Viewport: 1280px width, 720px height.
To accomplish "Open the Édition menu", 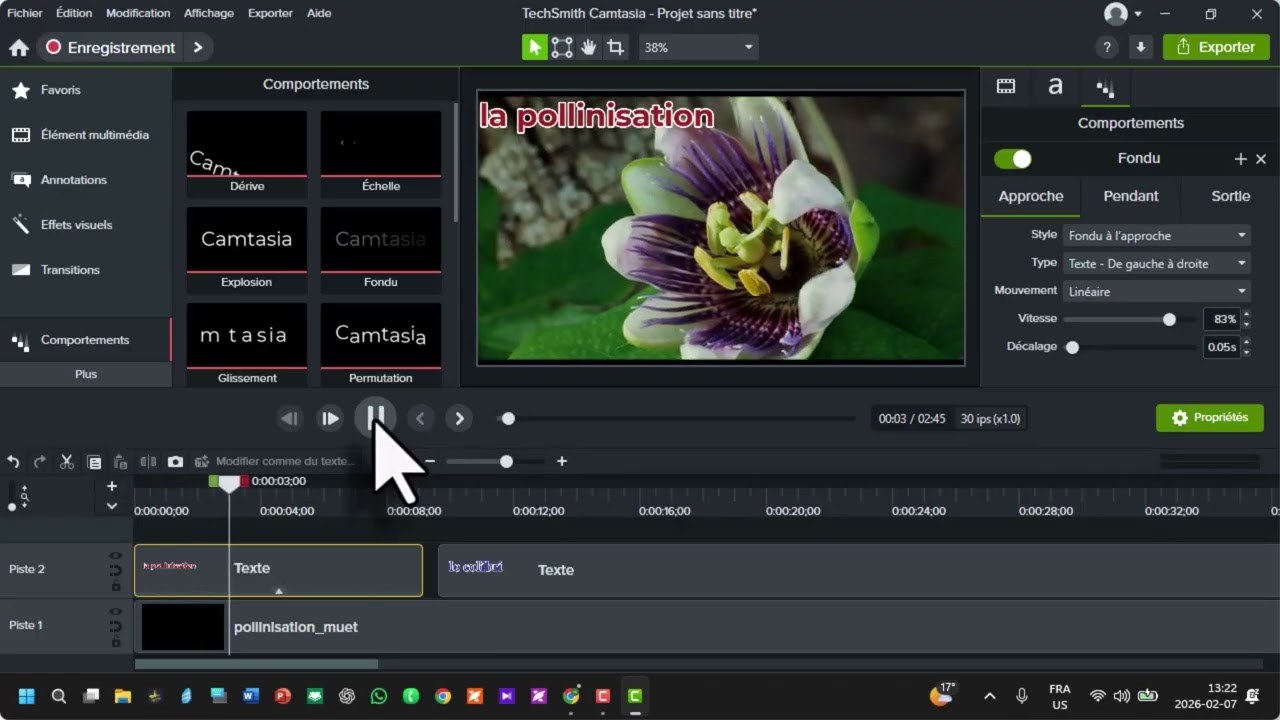I will (74, 13).
